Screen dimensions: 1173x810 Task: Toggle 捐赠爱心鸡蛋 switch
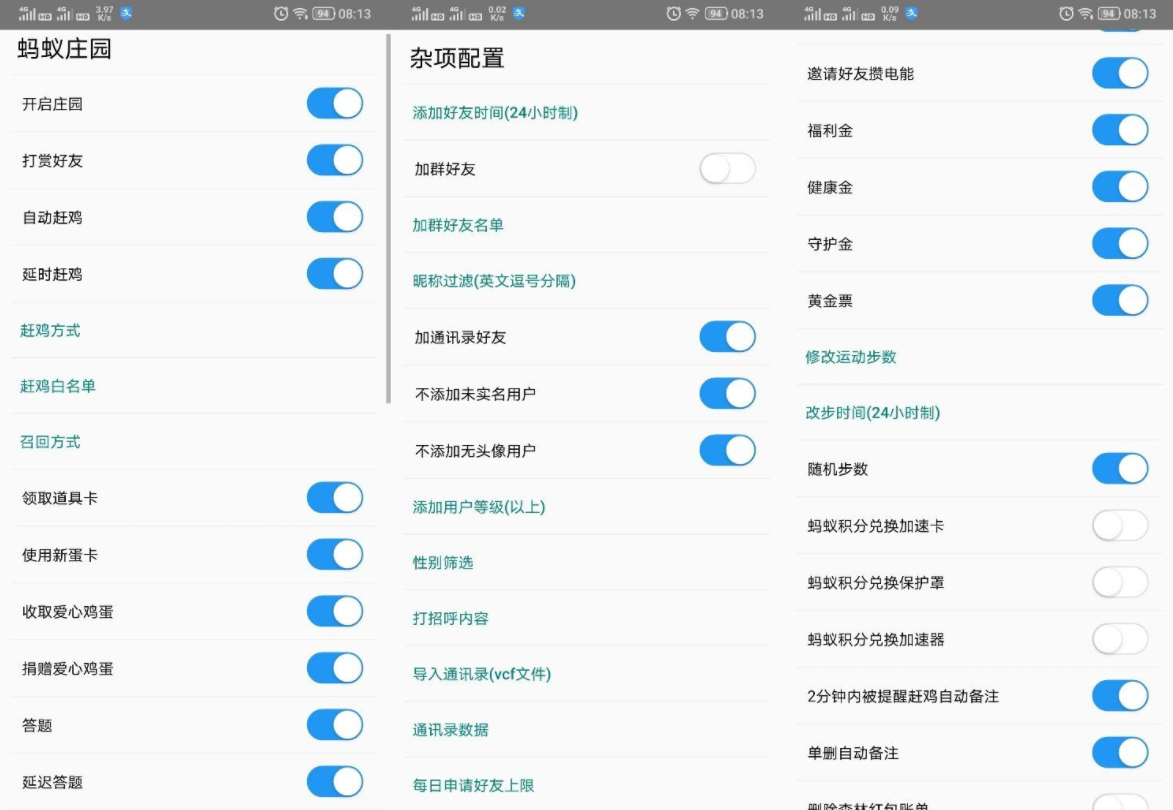click(x=335, y=668)
